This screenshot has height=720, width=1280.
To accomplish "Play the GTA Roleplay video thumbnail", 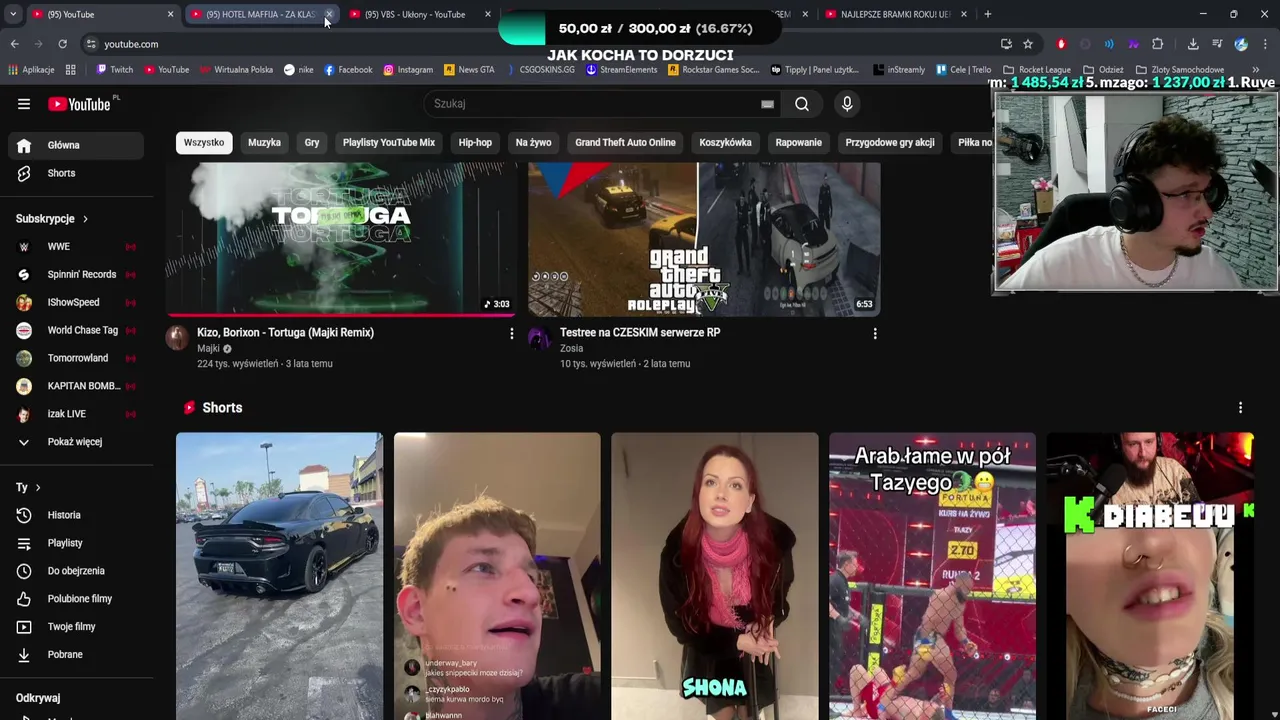I will coord(704,239).
